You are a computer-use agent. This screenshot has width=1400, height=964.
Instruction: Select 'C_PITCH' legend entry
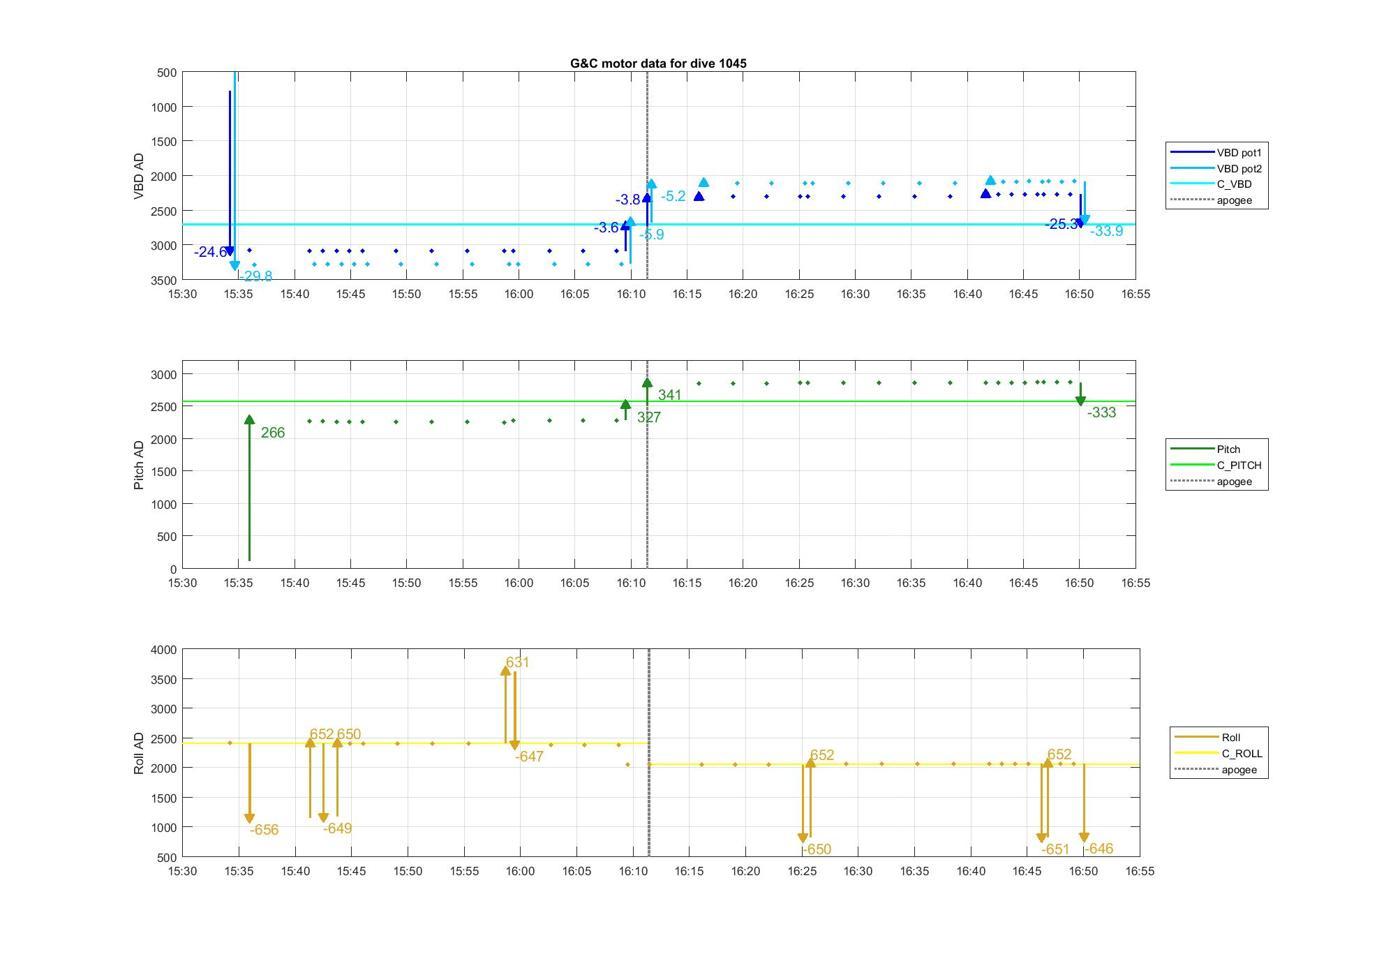[1216, 465]
